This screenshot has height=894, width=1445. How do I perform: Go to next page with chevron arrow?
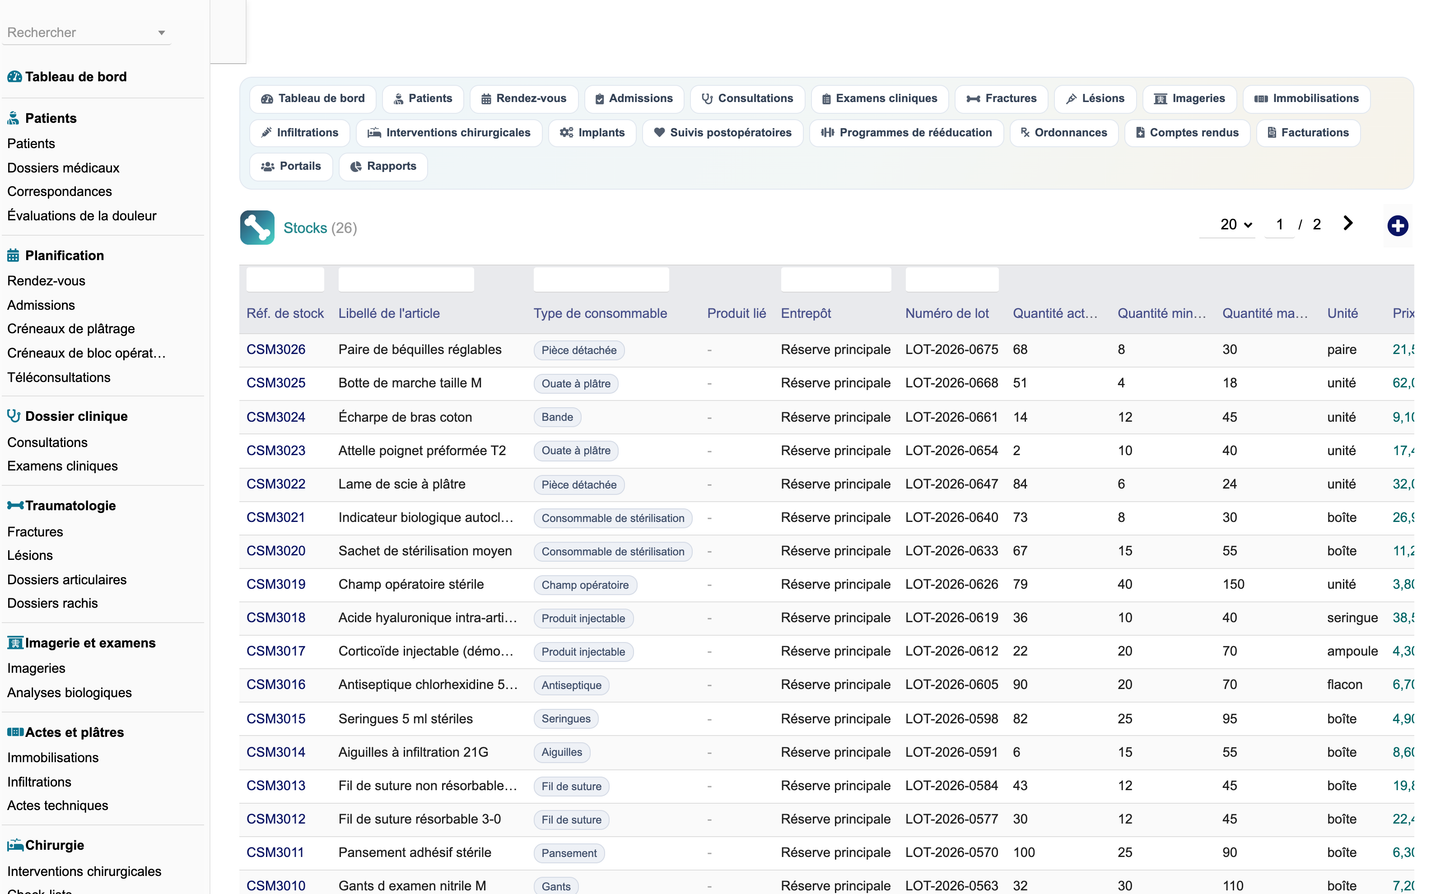tap(1348, 224)
